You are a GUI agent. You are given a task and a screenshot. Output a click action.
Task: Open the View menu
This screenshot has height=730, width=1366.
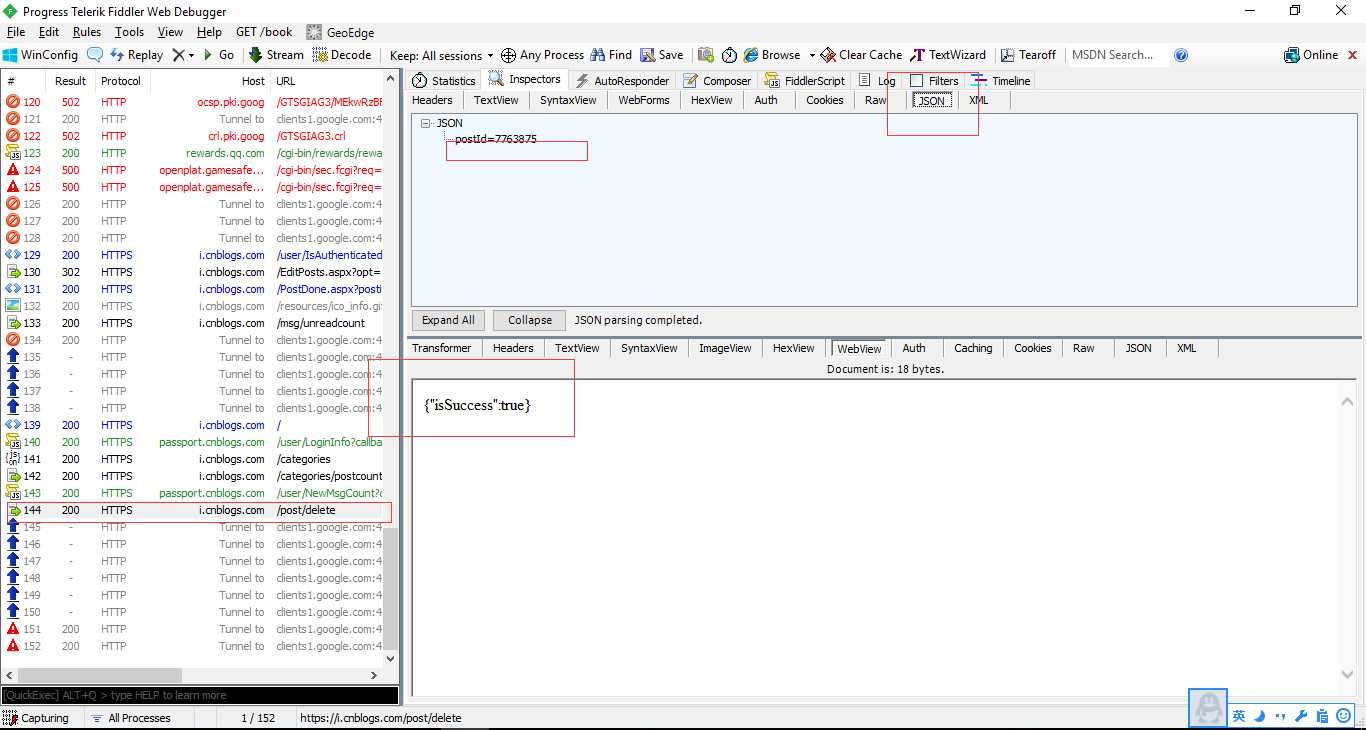171,32
